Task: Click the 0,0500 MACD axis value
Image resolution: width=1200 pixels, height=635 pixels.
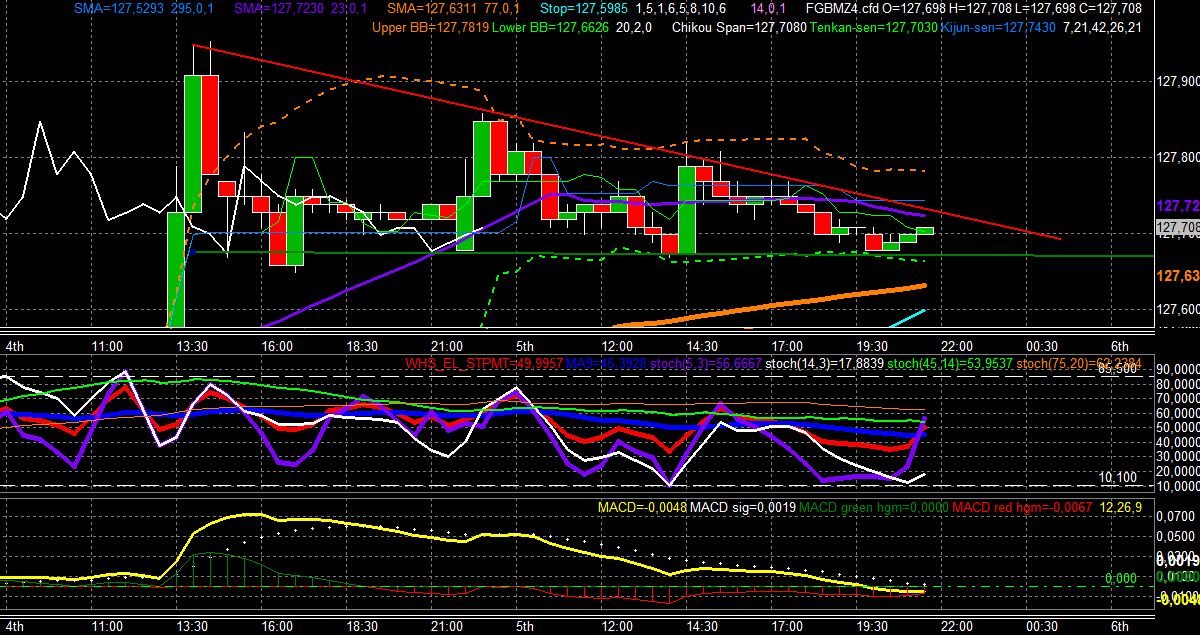Action: point(1178,537)
